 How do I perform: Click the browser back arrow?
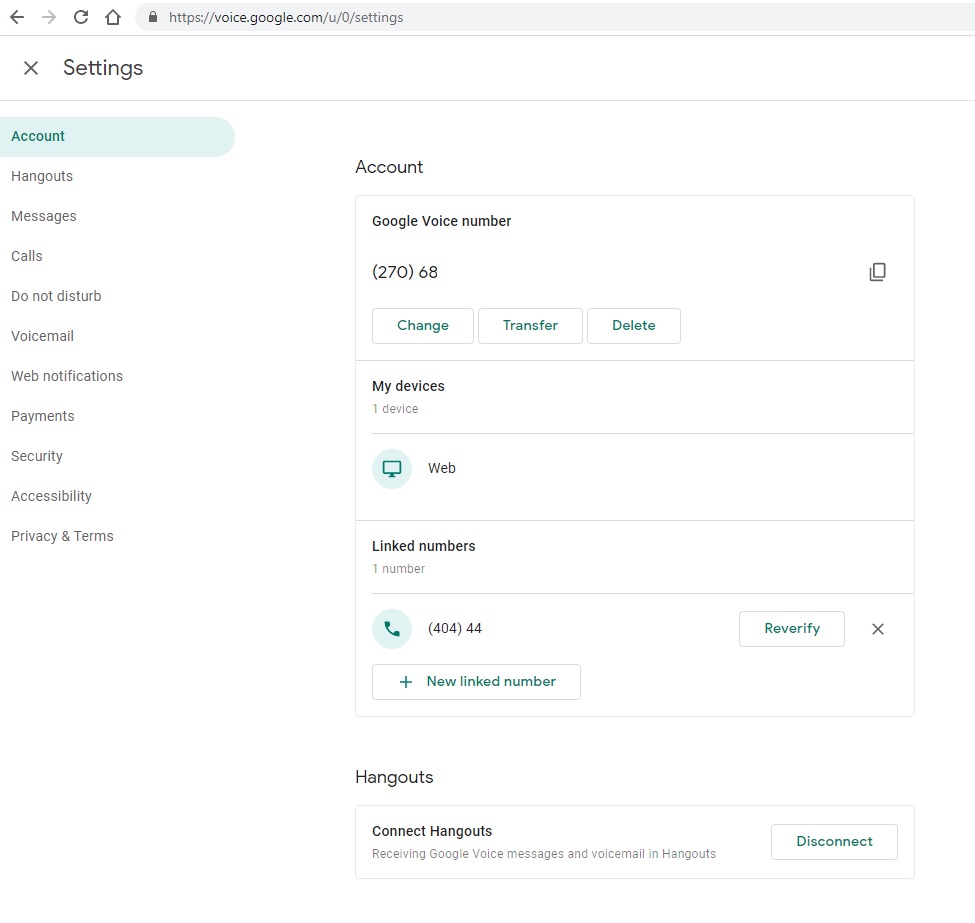[17, 17]
